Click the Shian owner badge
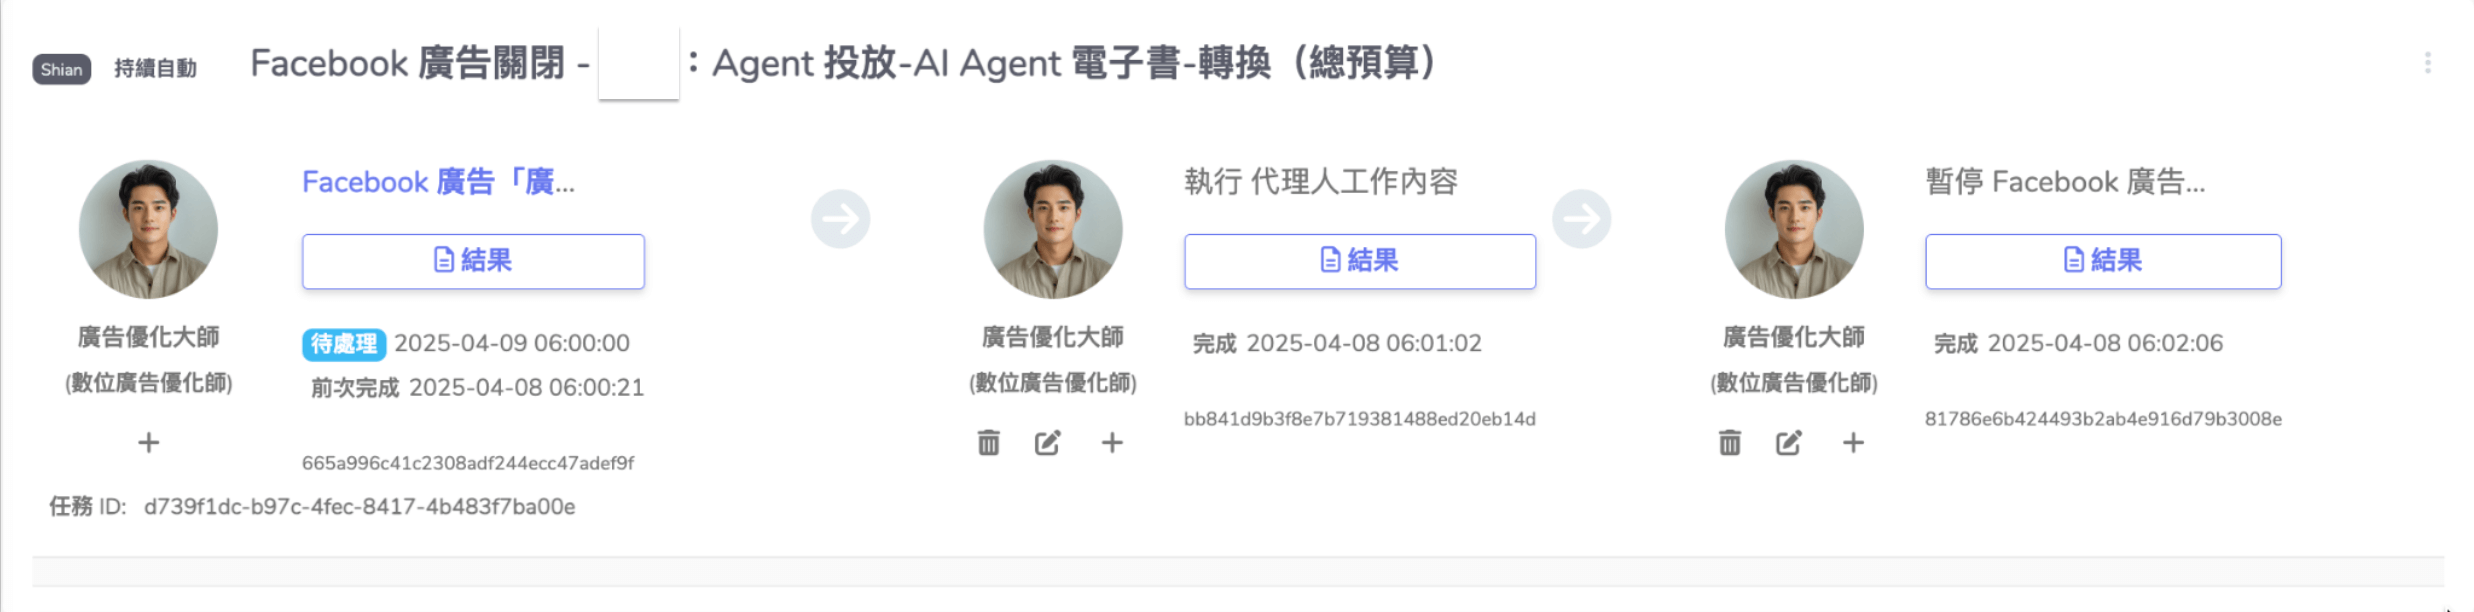Viewport: 2474px width, 612px height. pyautogui.click(x=61, y=69)
